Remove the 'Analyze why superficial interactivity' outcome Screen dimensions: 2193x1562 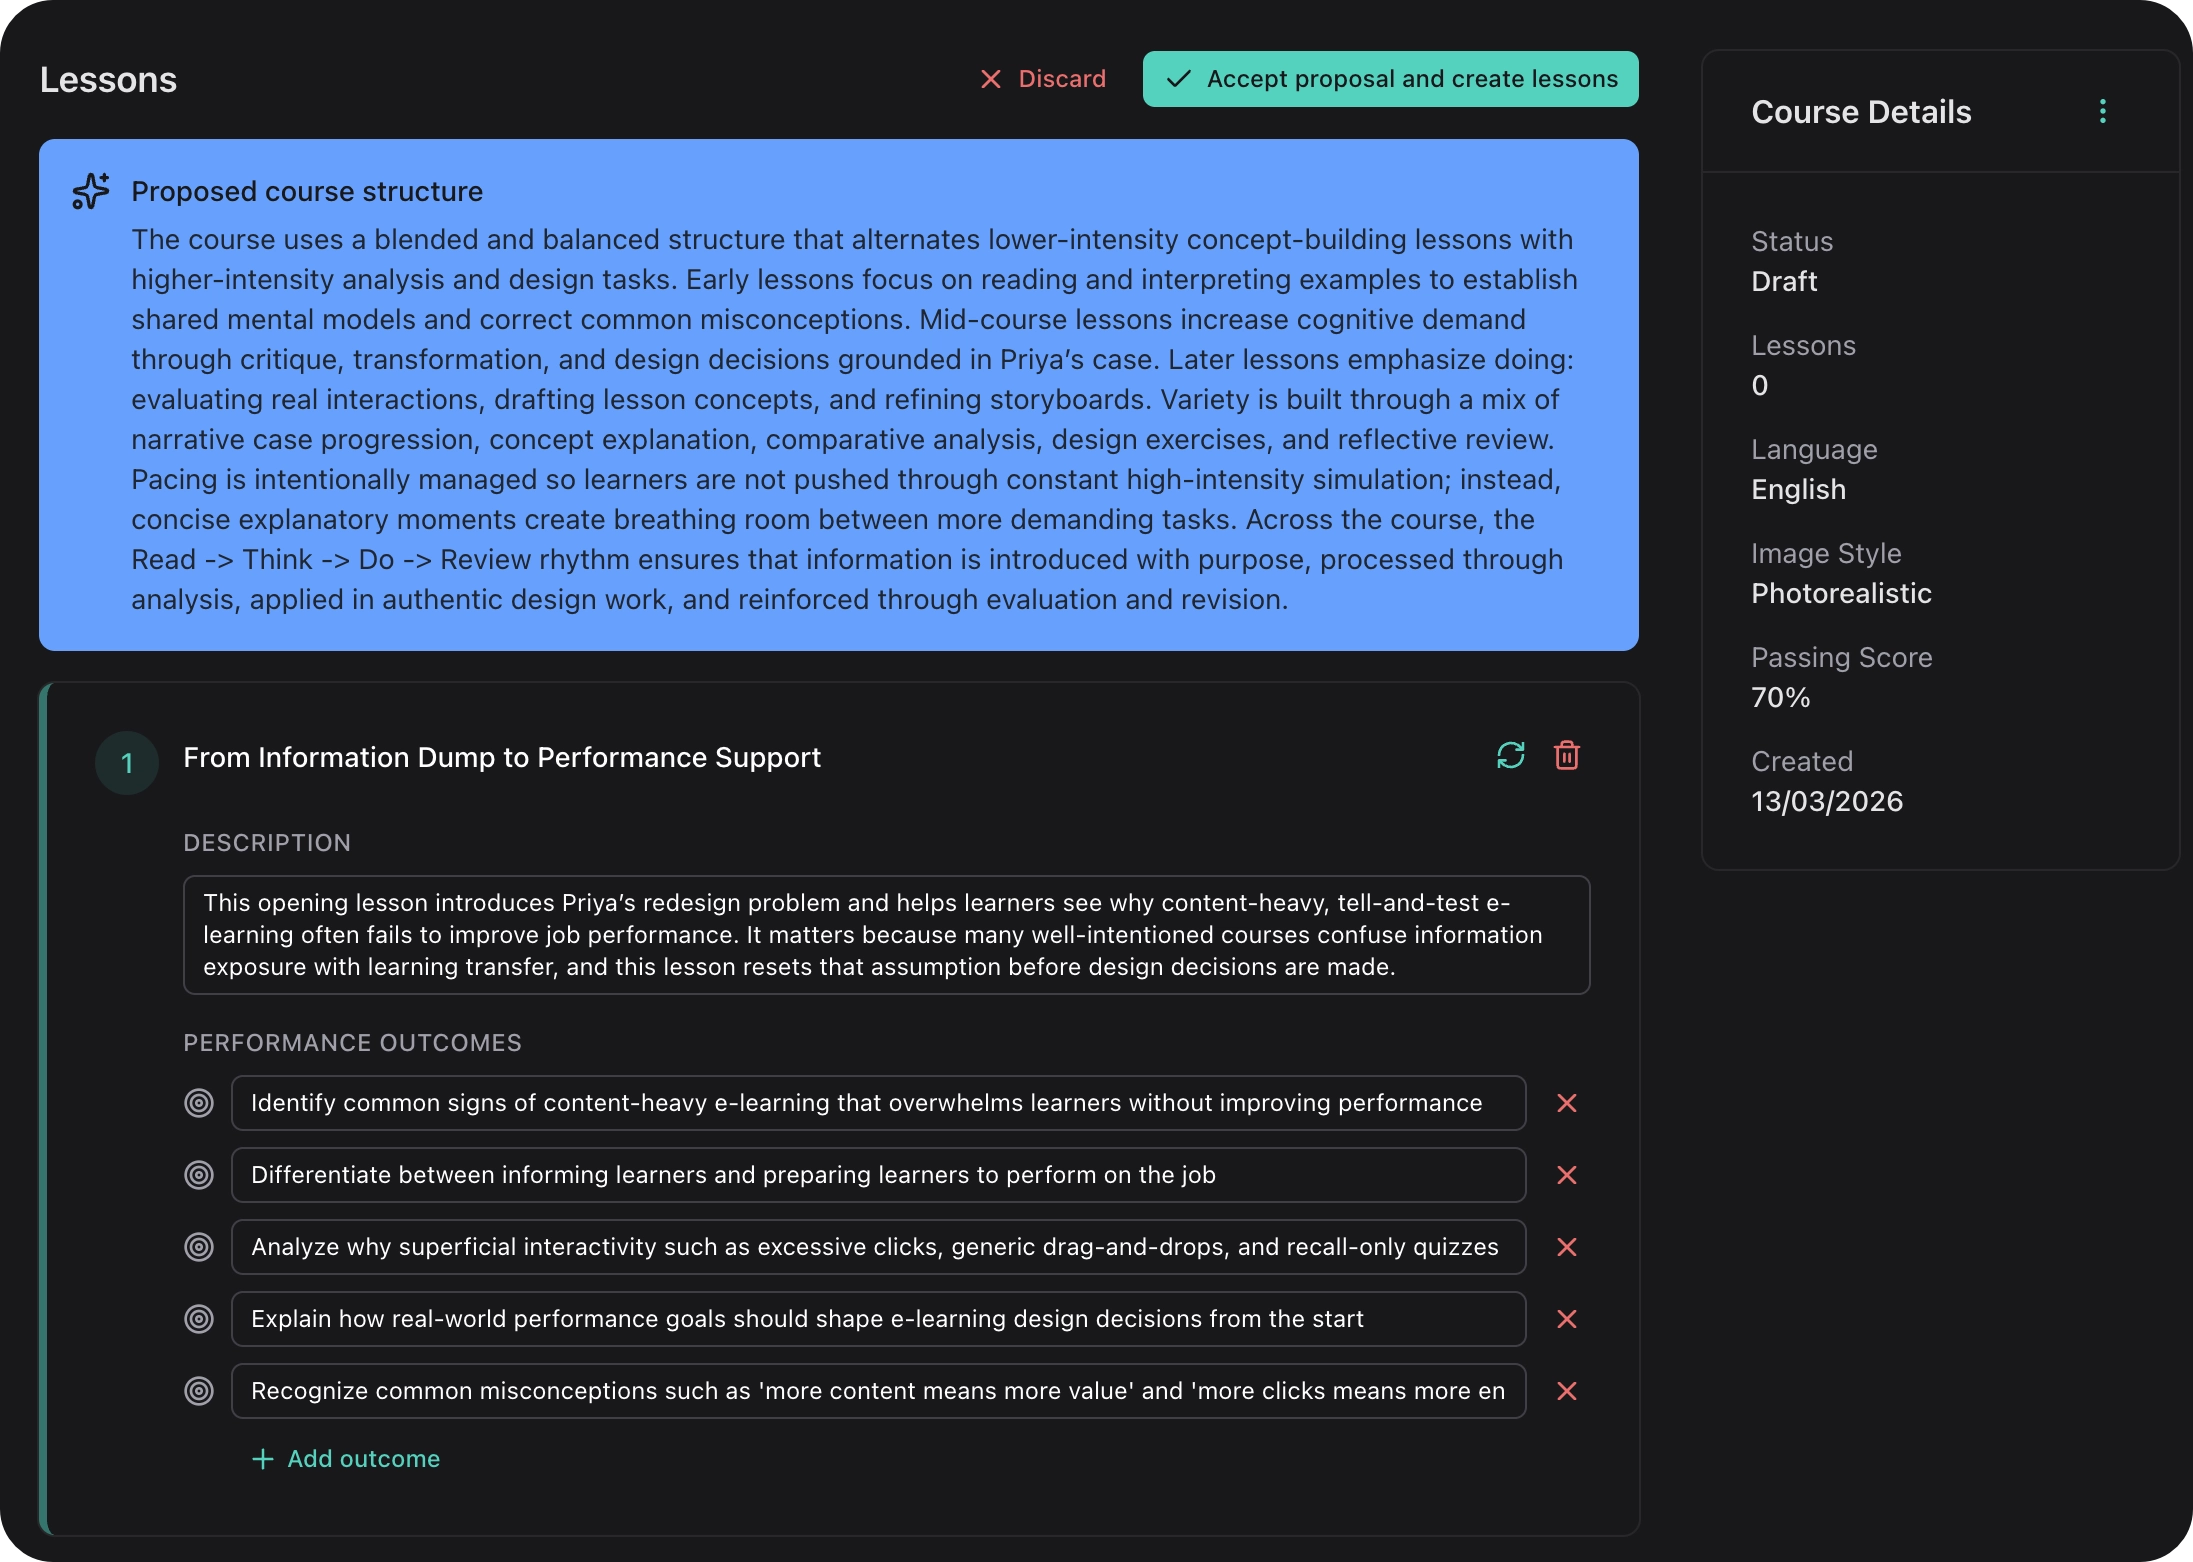click(x=1567, y=1247)
